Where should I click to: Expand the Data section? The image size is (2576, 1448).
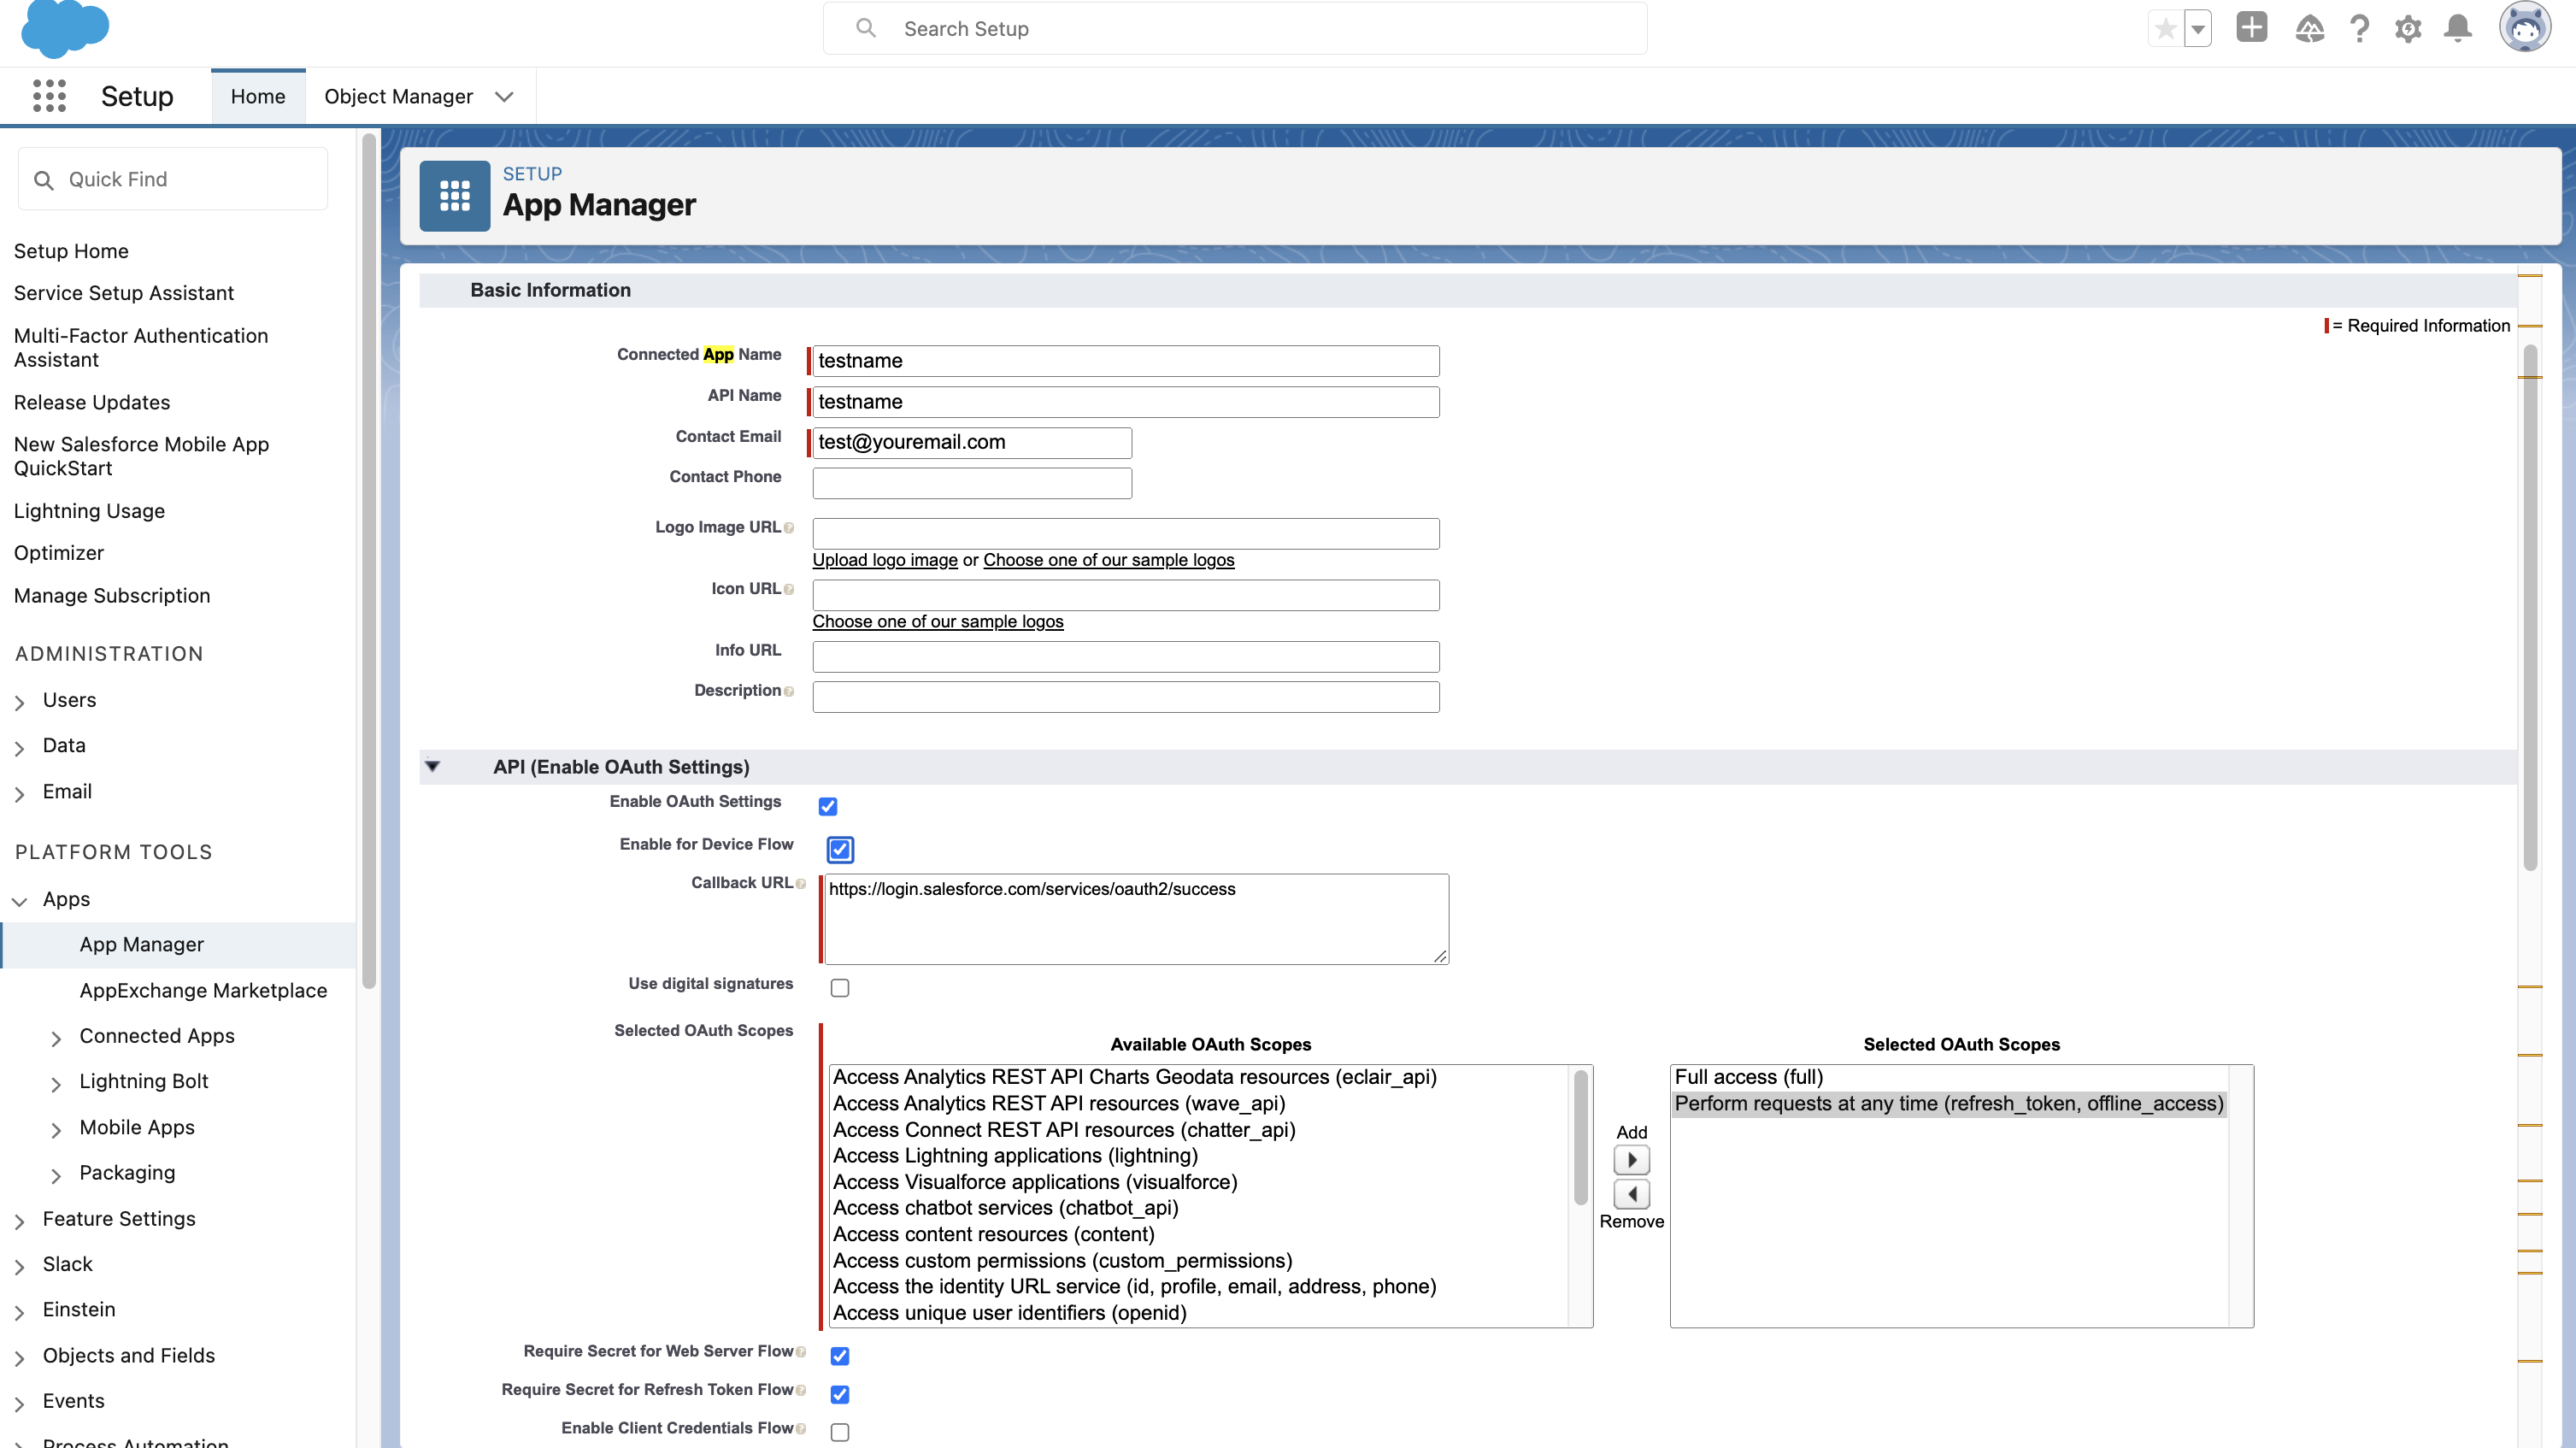19,748
